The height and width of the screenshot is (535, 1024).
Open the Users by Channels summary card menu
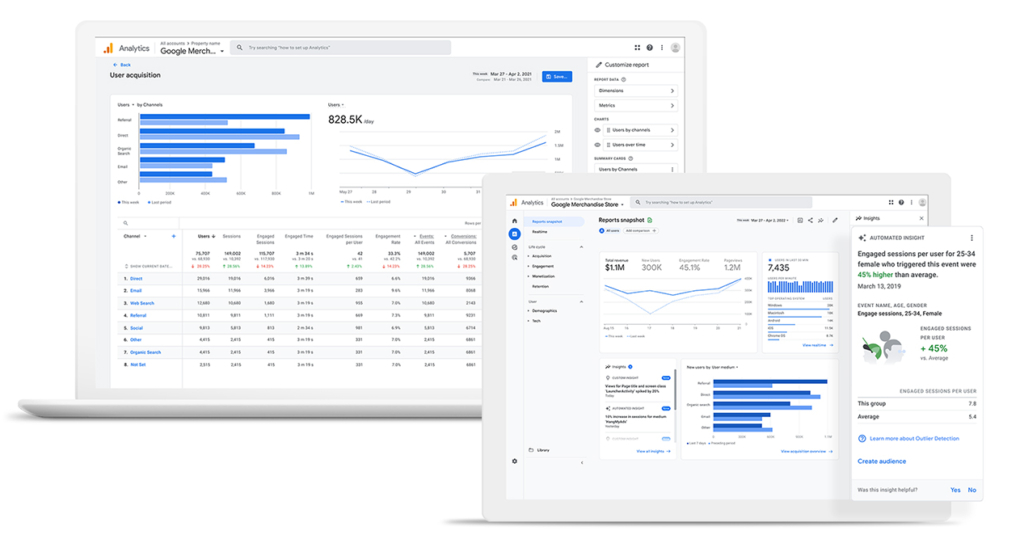[x=672, y=169]
